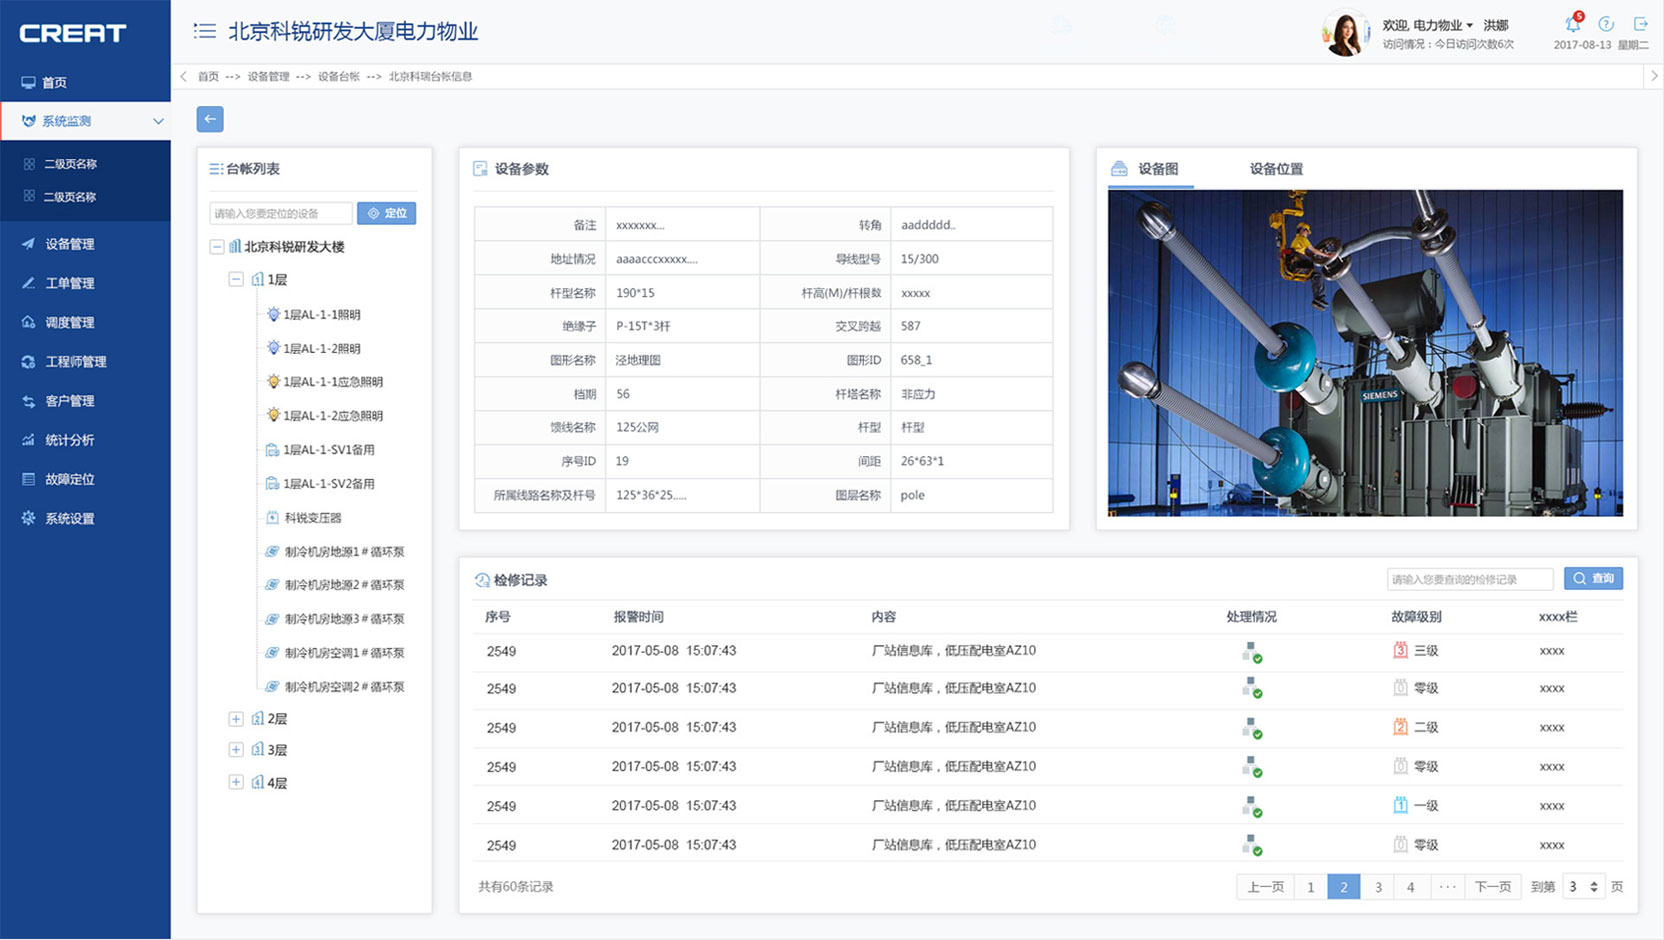Go to page 3 in pagination

1378,887
